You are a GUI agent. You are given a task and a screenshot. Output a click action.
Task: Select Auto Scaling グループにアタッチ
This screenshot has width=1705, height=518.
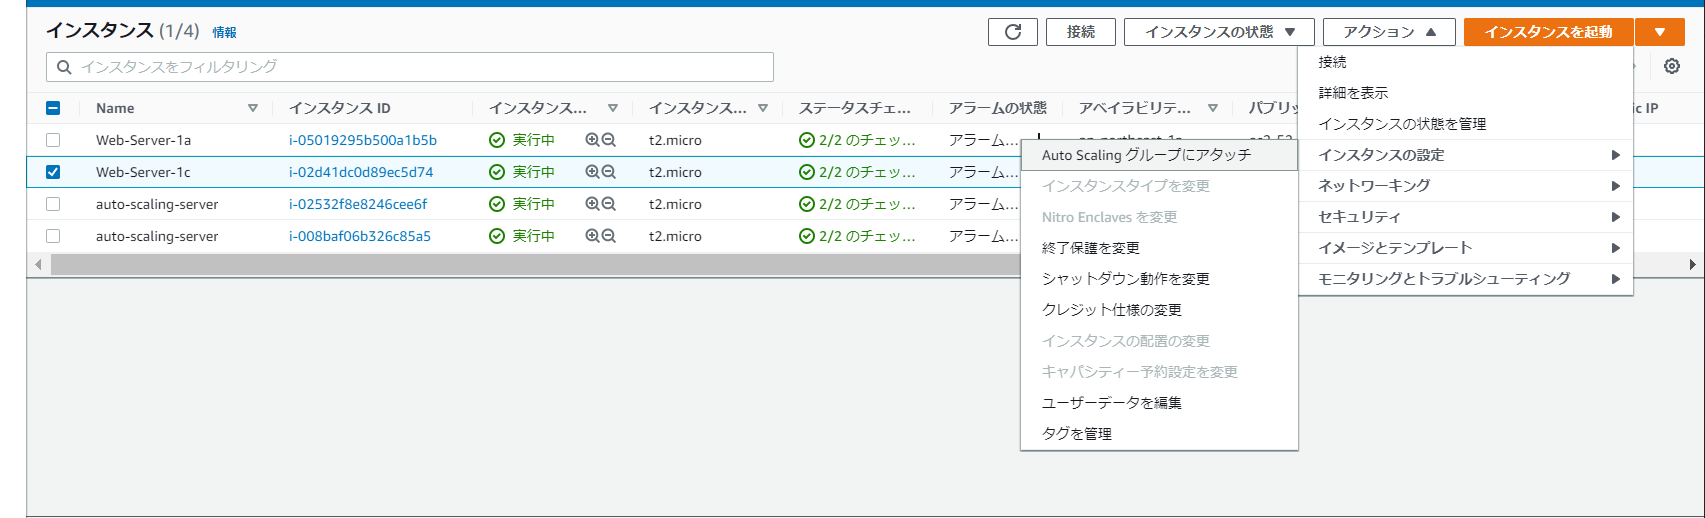(1159, 155)
